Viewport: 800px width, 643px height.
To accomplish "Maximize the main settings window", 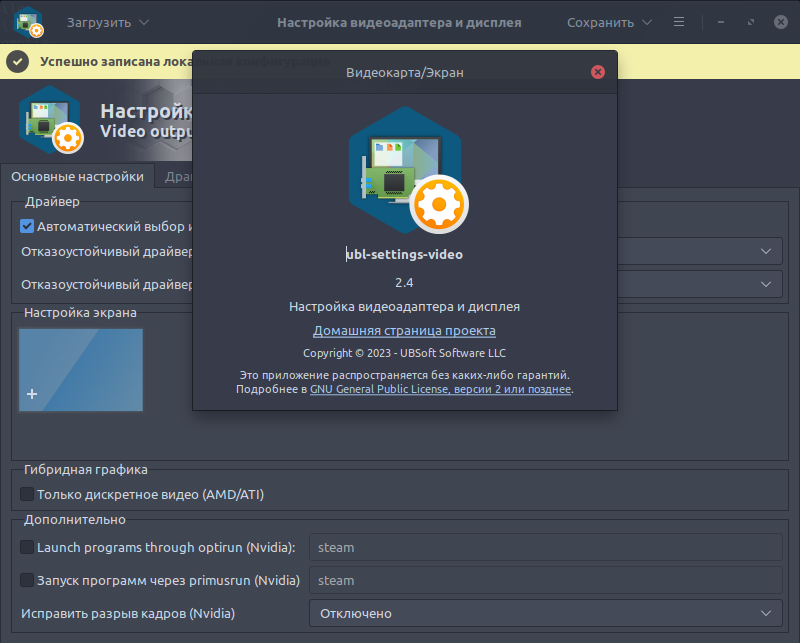I will point(751,22).
